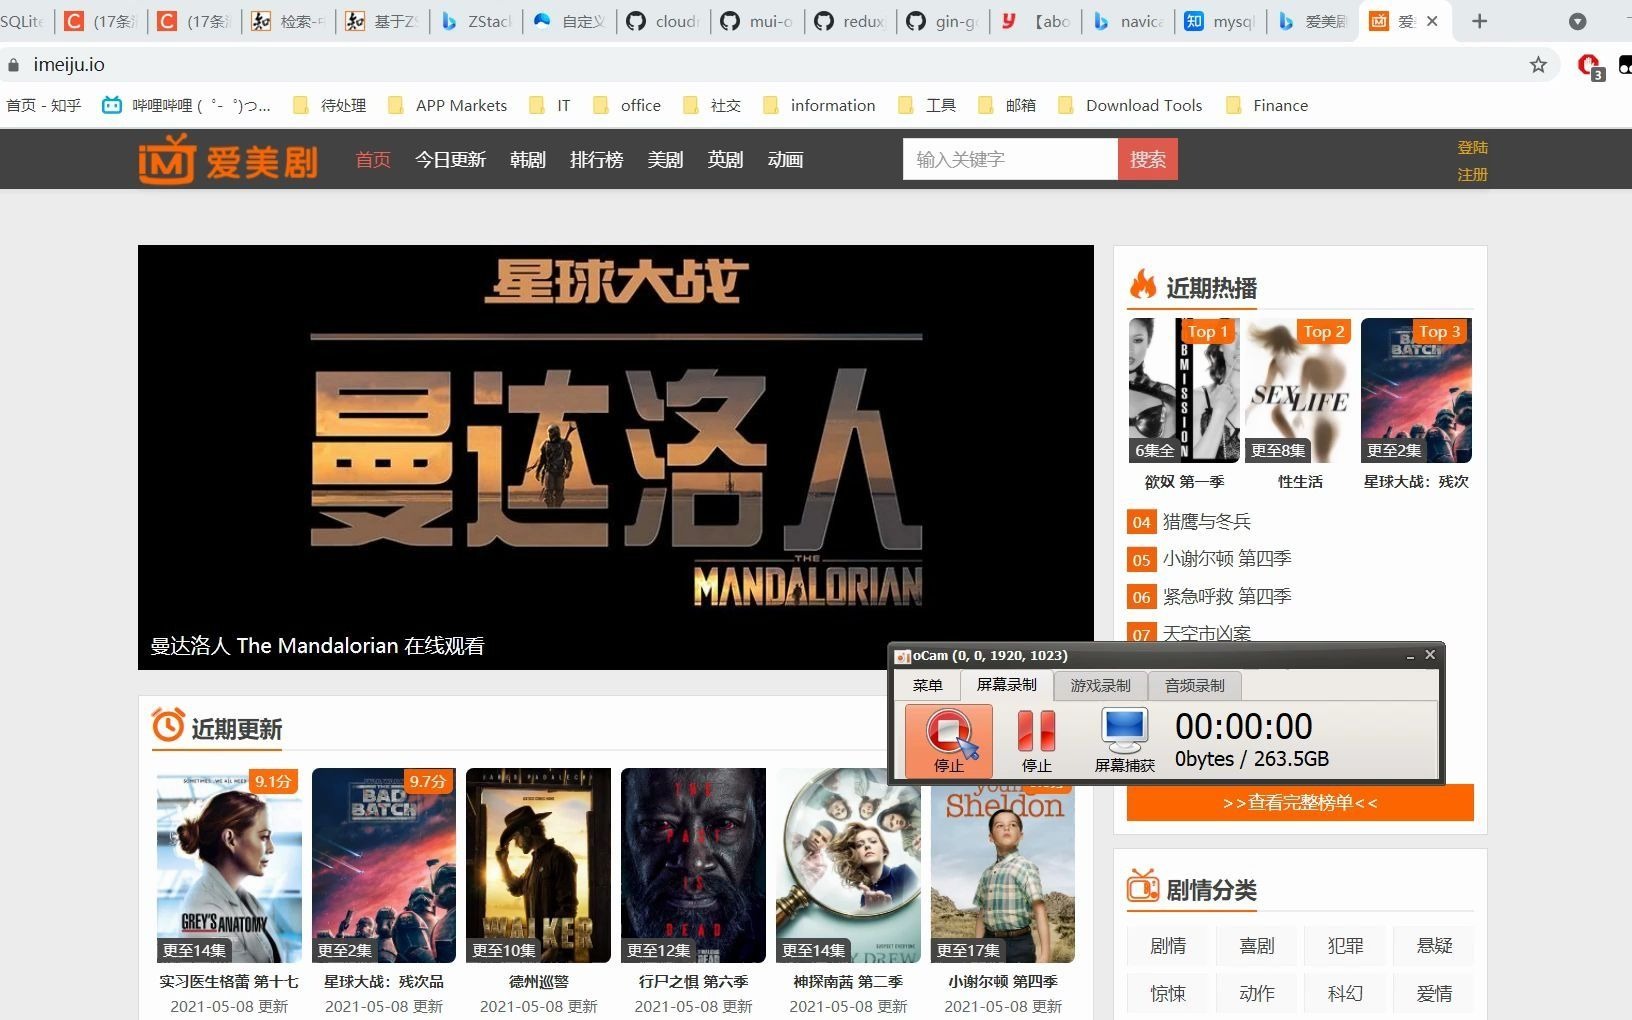Open 社交 bookmark folder
The height and width of the screenshot is (1020, 1632).
tap(712, 105)
